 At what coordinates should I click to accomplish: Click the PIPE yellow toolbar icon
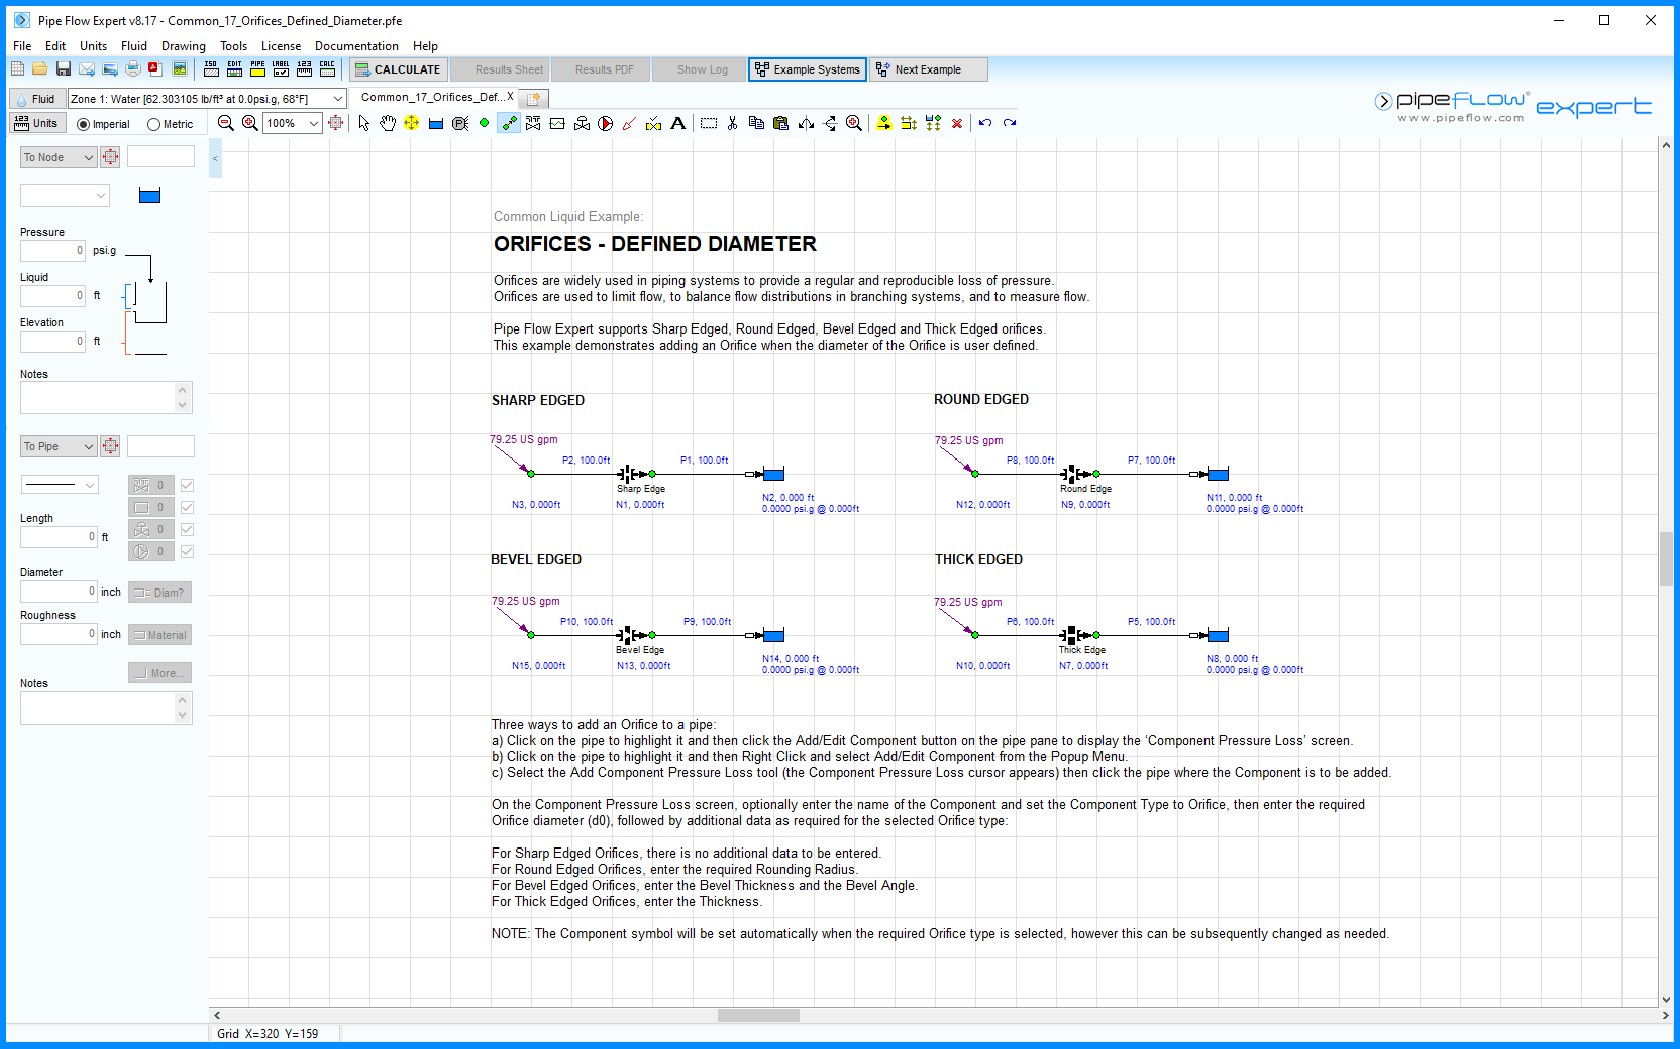pyautogui.click(x=257, y=69)
